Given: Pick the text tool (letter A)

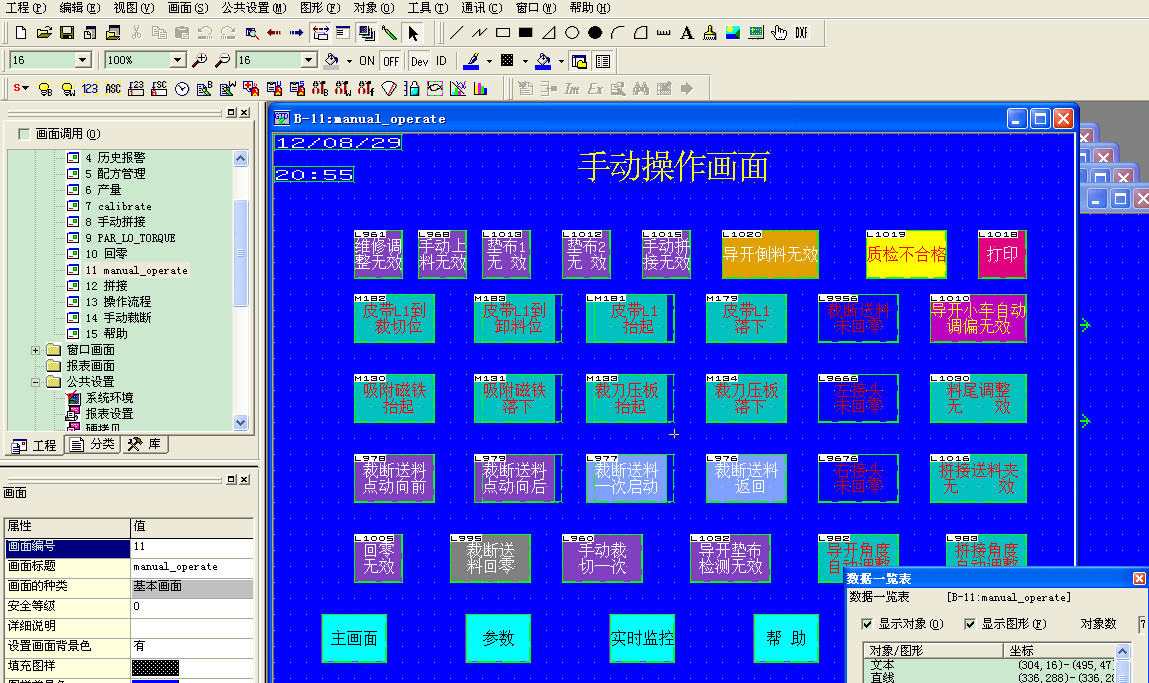Looking at the screenshot, I should 686,33.
